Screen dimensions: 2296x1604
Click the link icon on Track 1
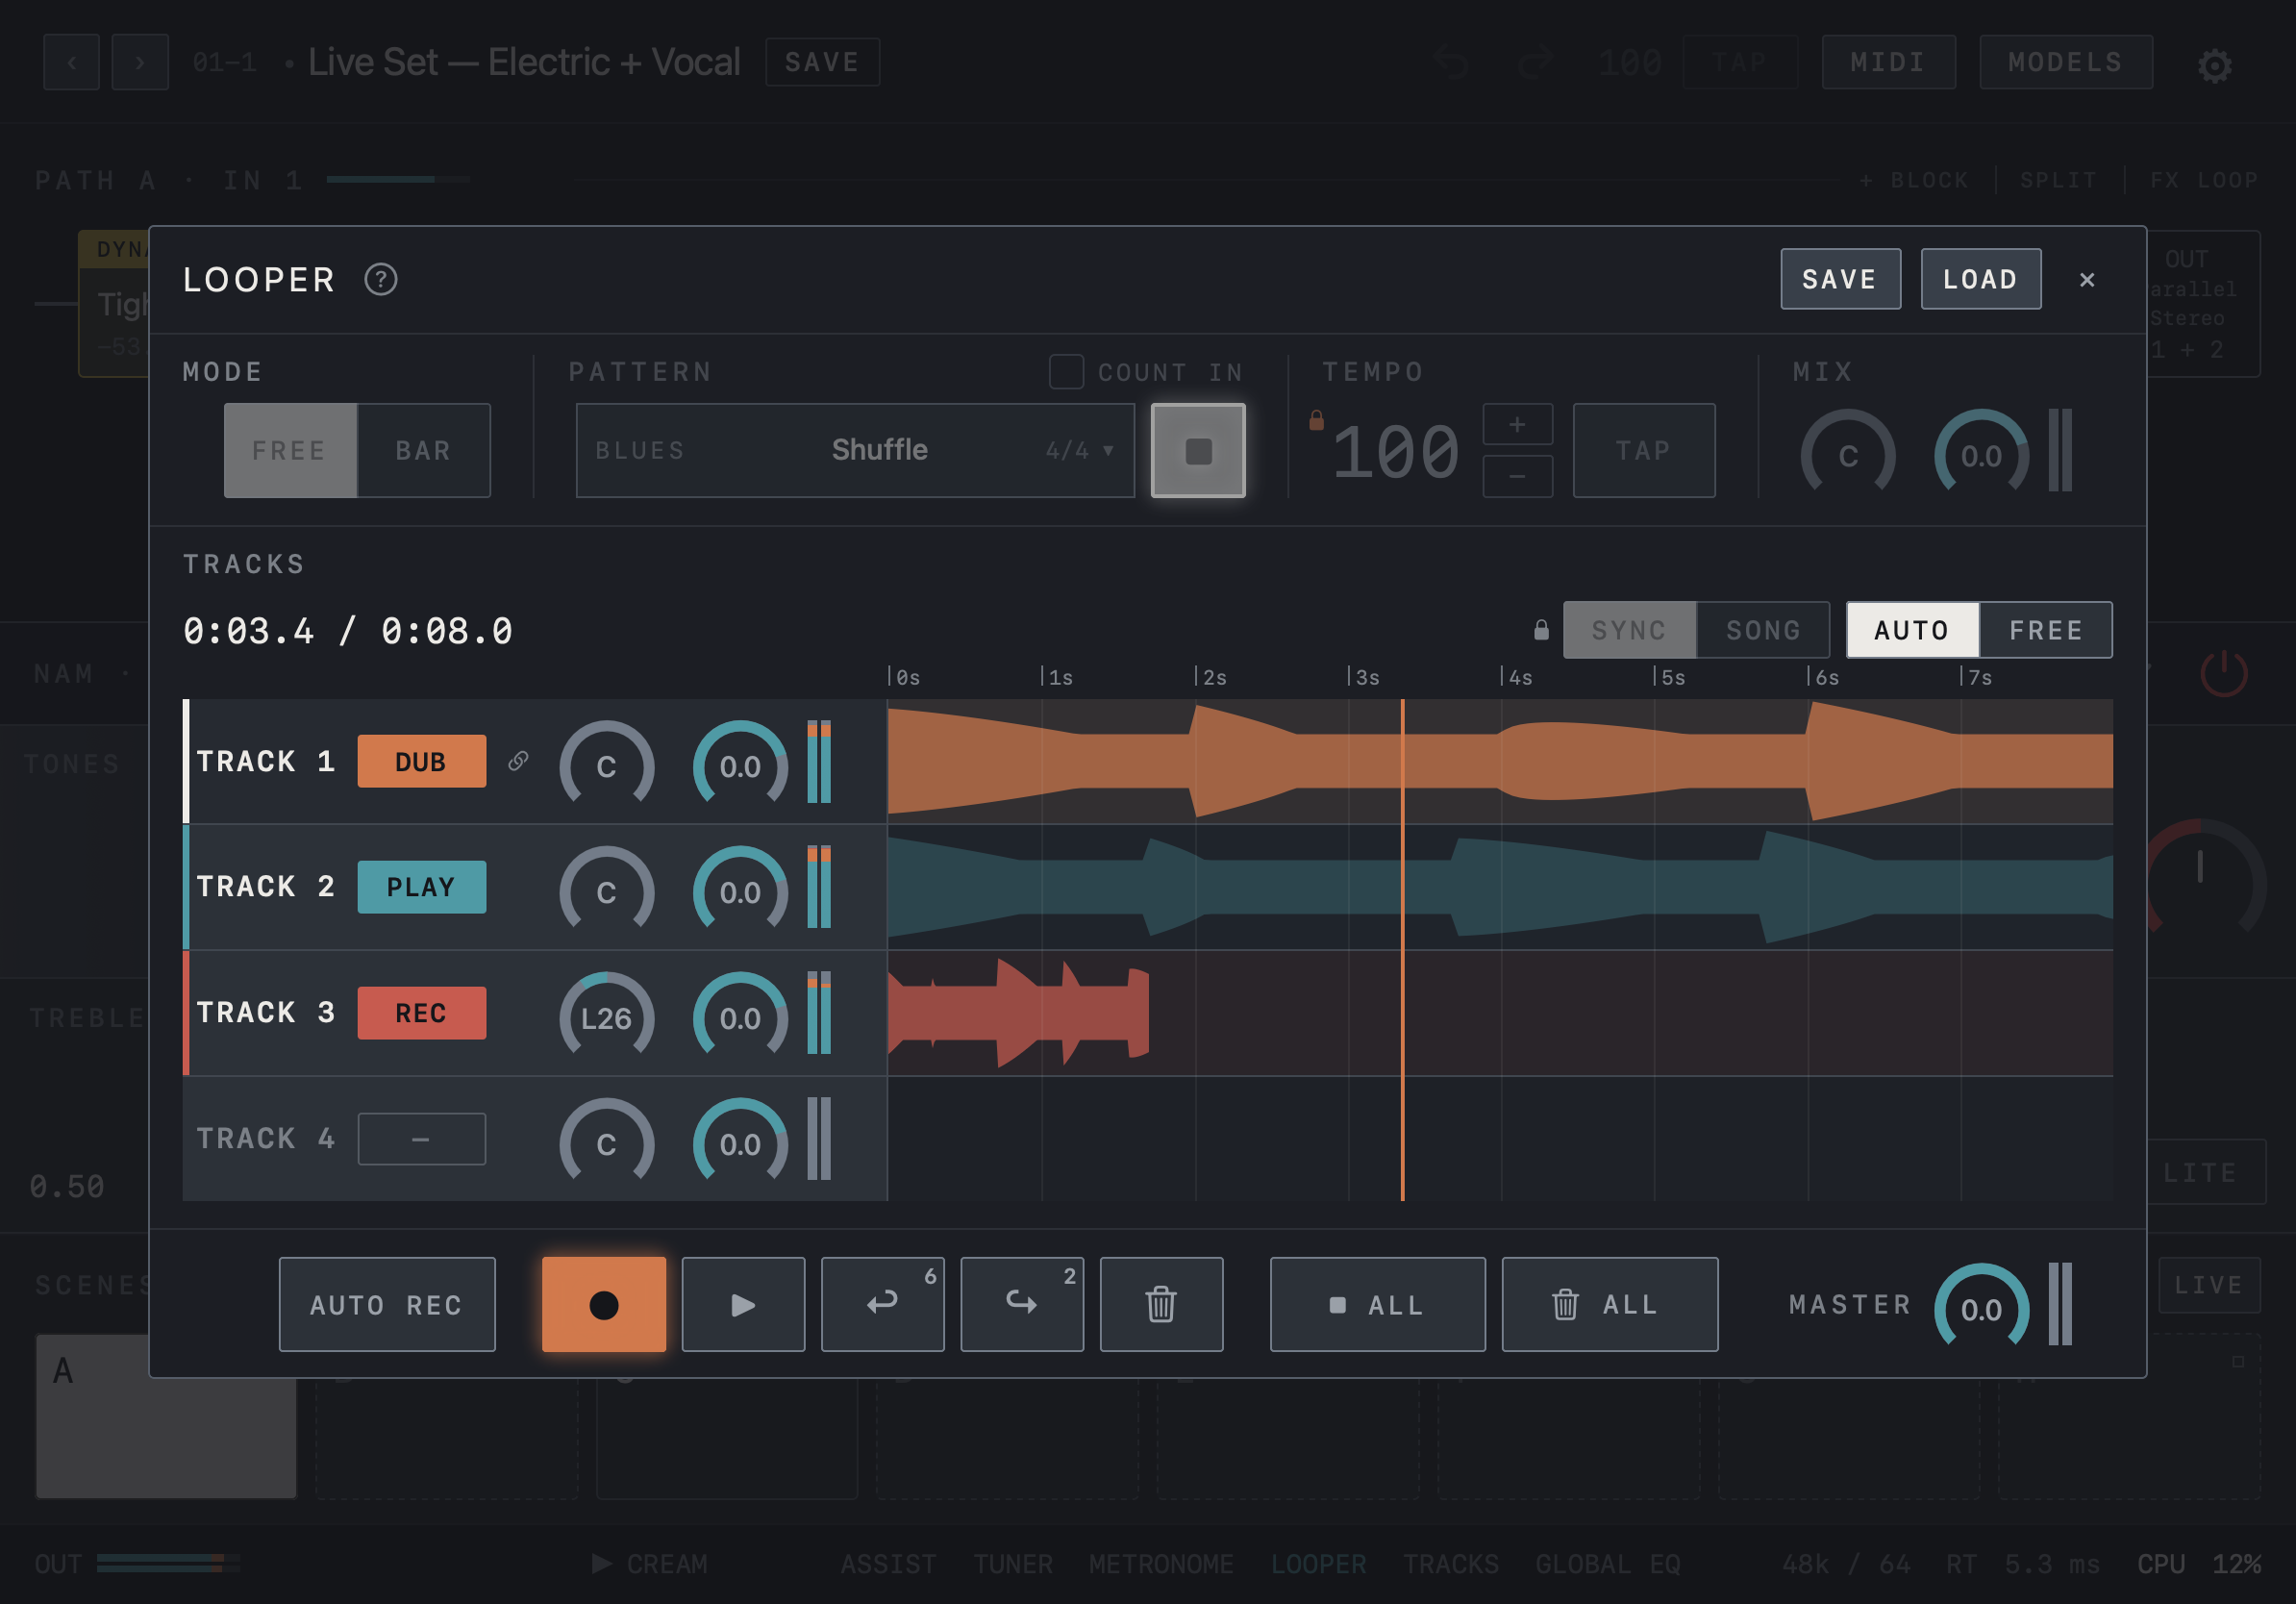tap(518, 761)
